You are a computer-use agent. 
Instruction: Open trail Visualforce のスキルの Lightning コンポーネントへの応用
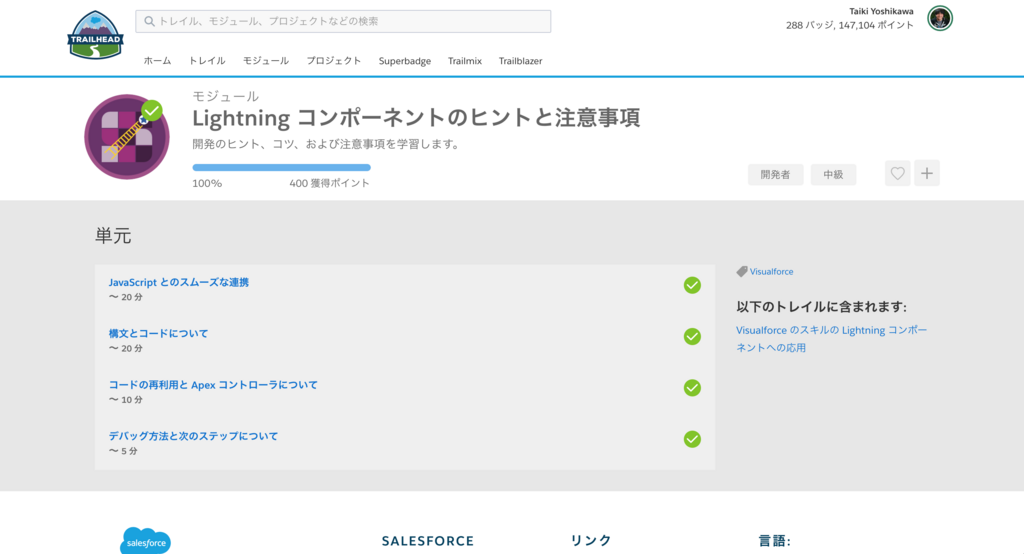click(x=831, y=338)
